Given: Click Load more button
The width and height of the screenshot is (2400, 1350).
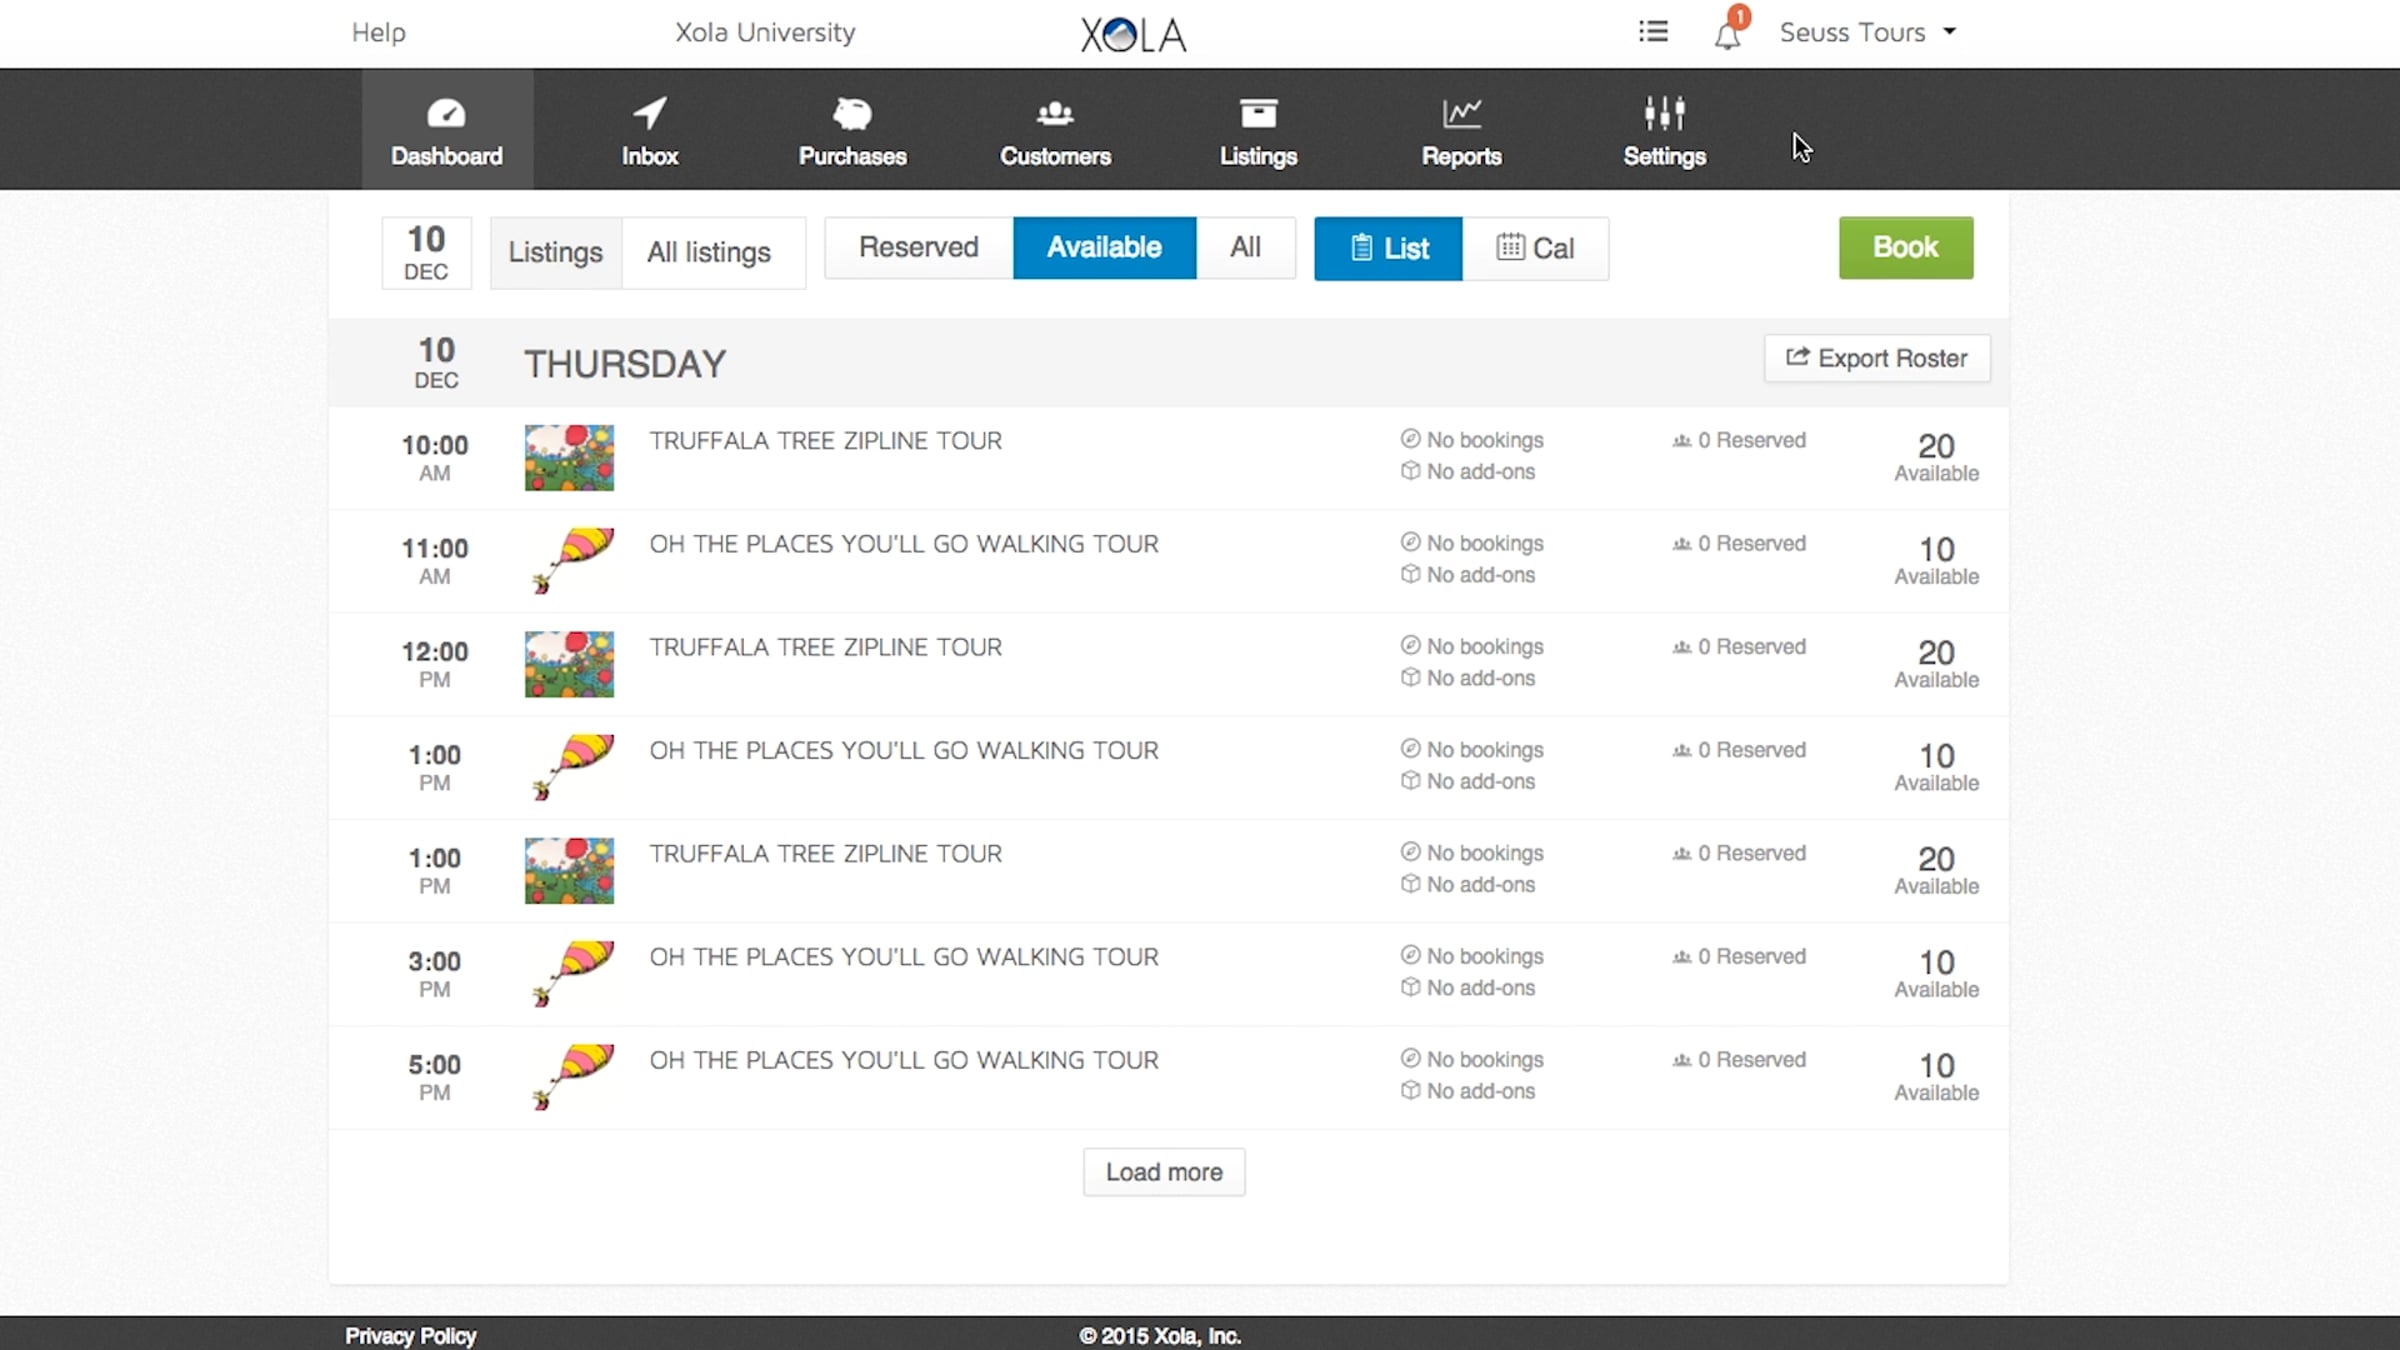Looking at the screenshot, I should [1164, 1172].
